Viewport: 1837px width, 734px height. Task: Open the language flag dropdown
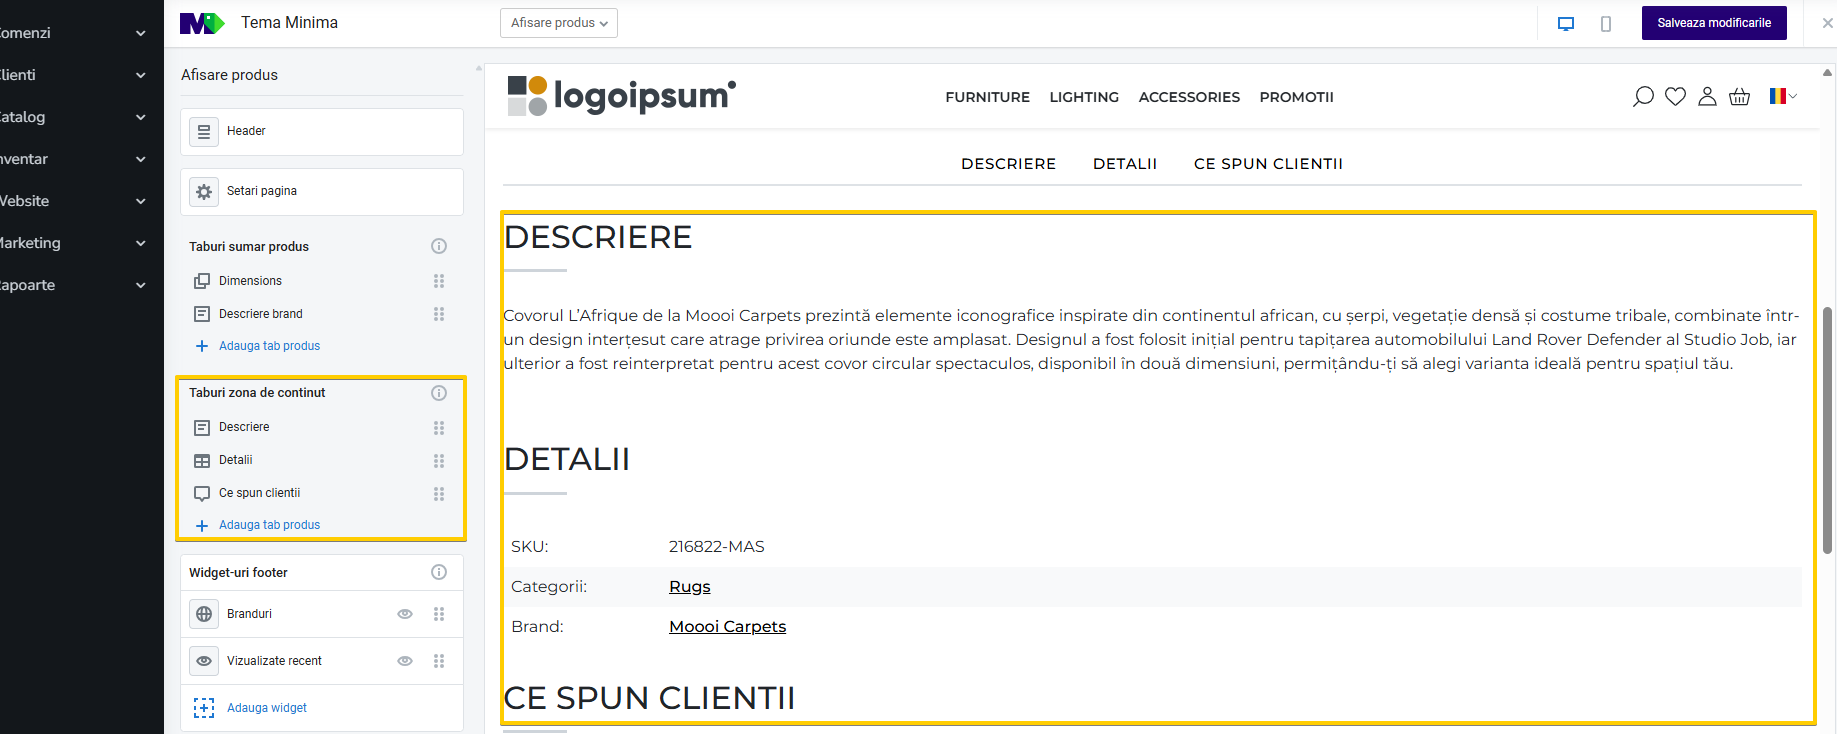(1782, 96)
